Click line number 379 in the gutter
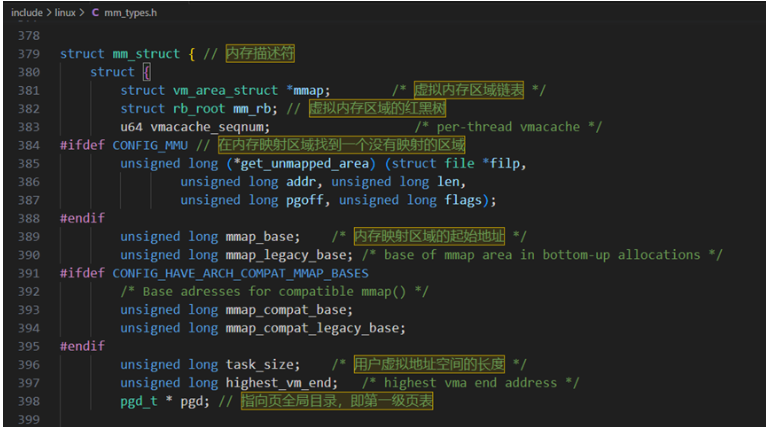Screen dimensions: 766x427 click(x=29, y=54)
